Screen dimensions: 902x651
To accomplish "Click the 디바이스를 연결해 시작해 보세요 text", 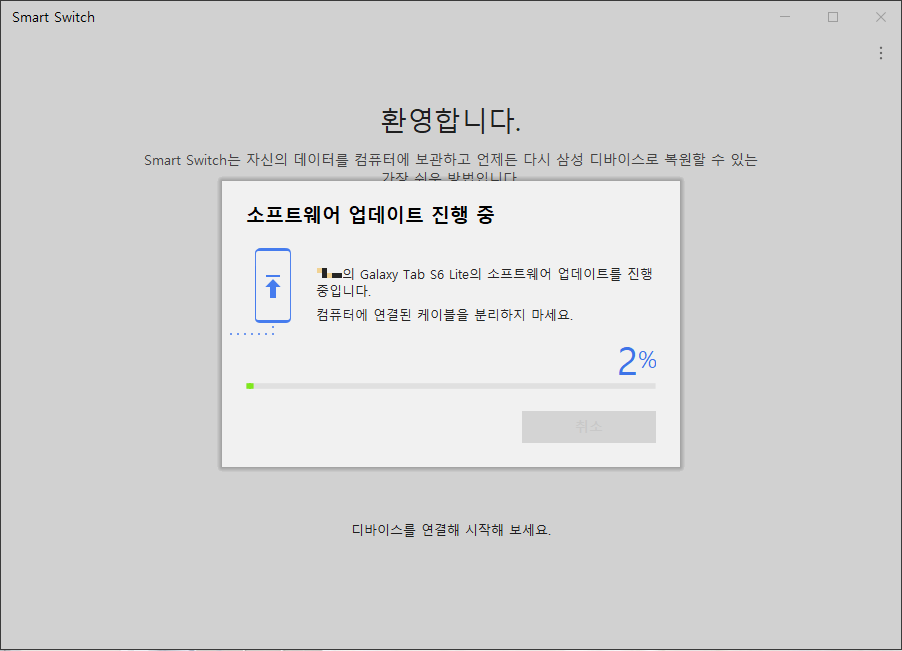I will (x=451, y=530).
